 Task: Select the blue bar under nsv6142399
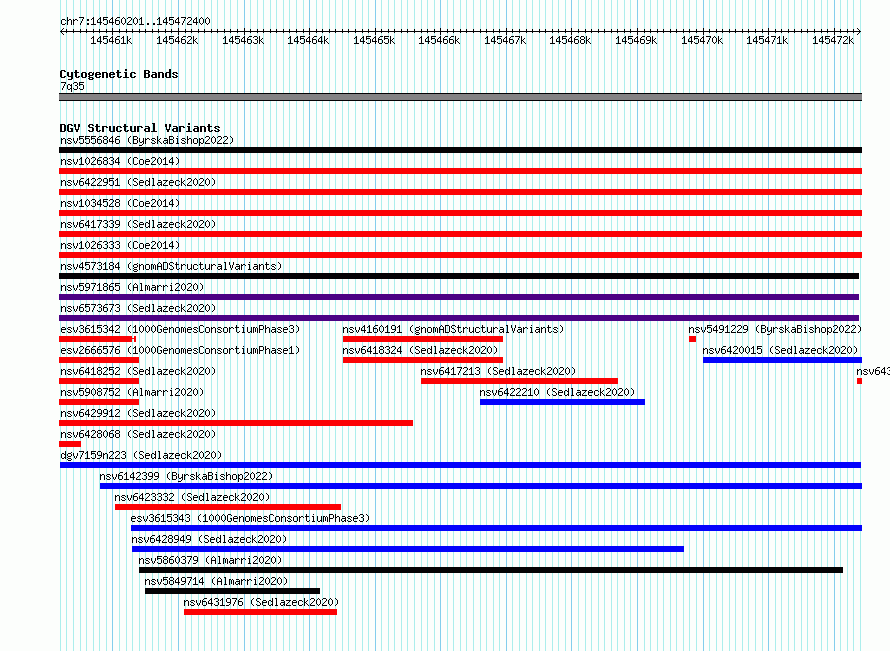(481, 486)
